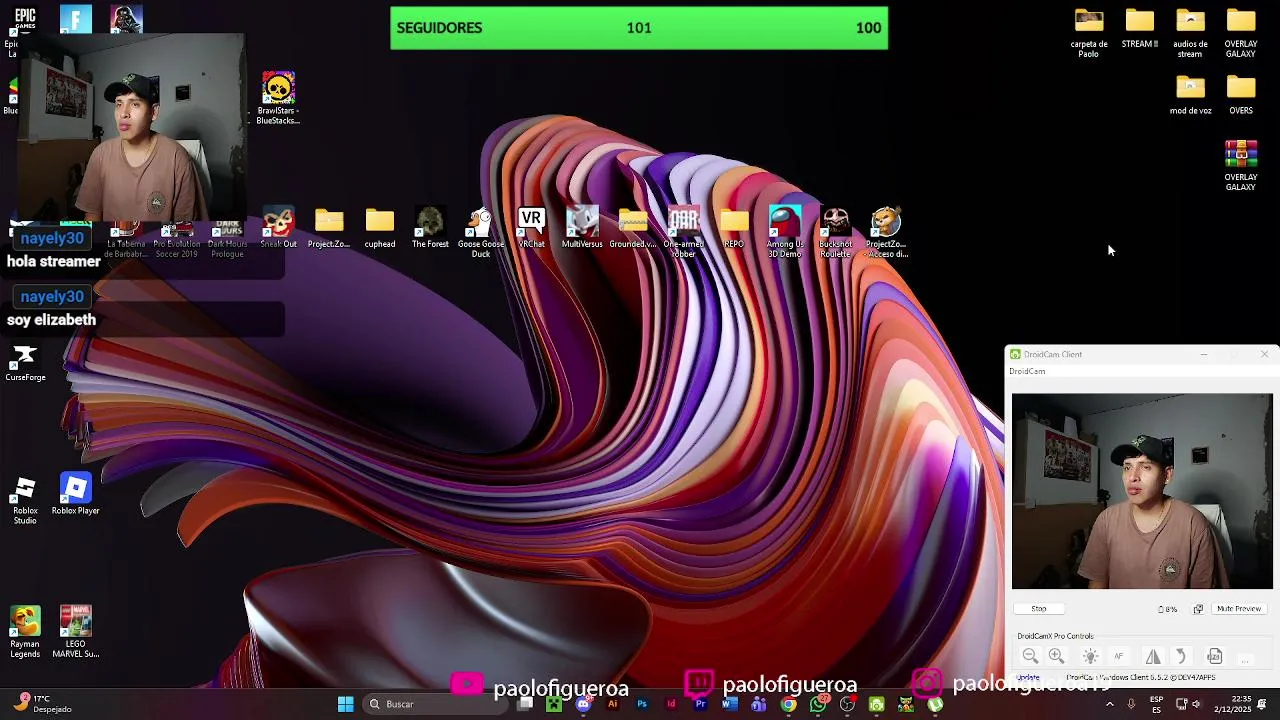Click zoom in in DroidCamX Pro Controls
1280x720 pixels.
click(x=1056, y=656)
